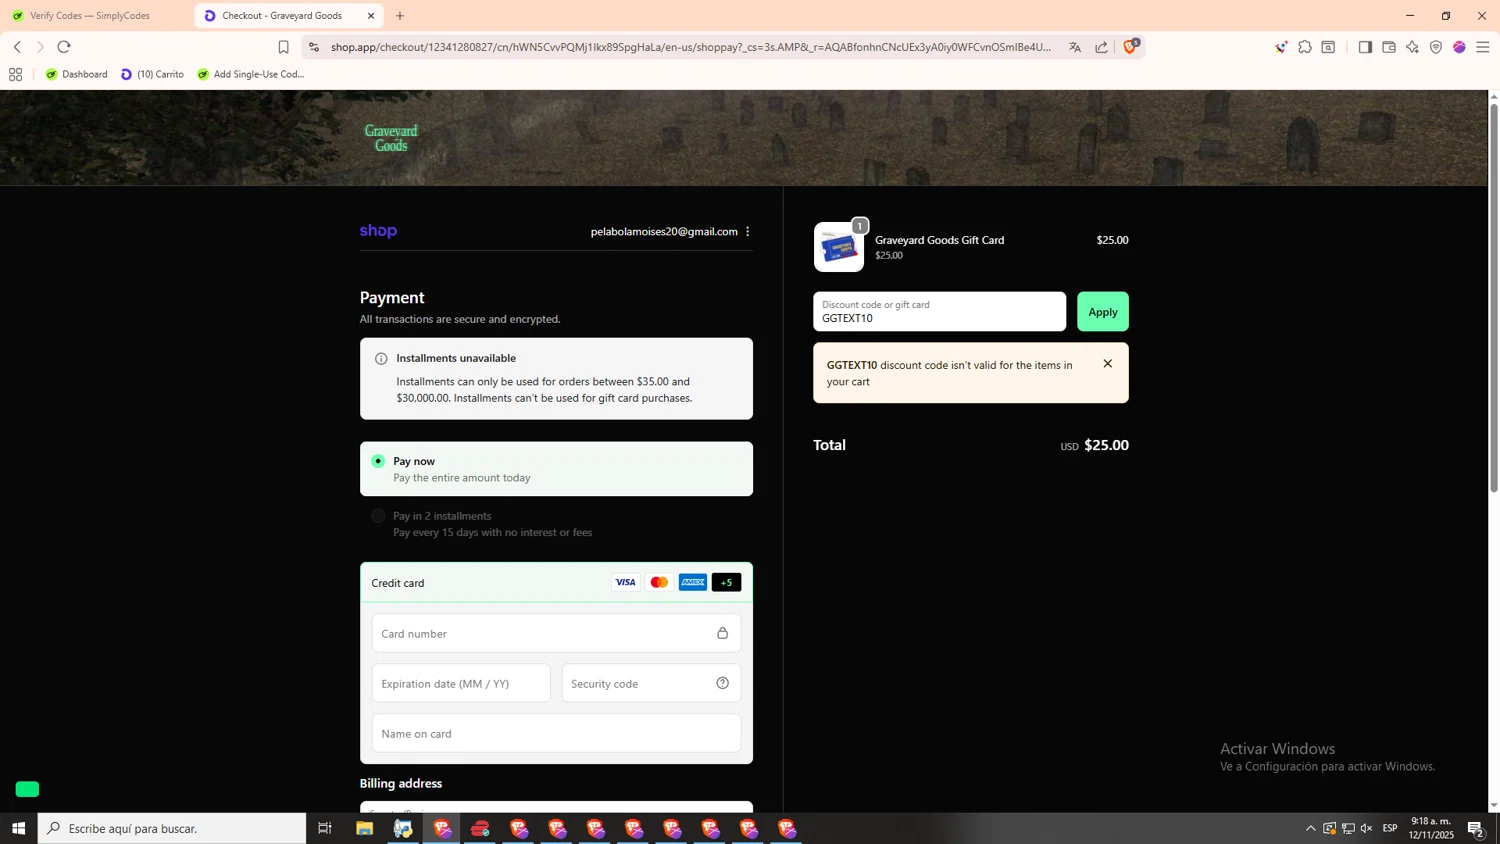Apply the GGTEXT10 discount code
The image size is (1500, 844).
pos(1102,311)
